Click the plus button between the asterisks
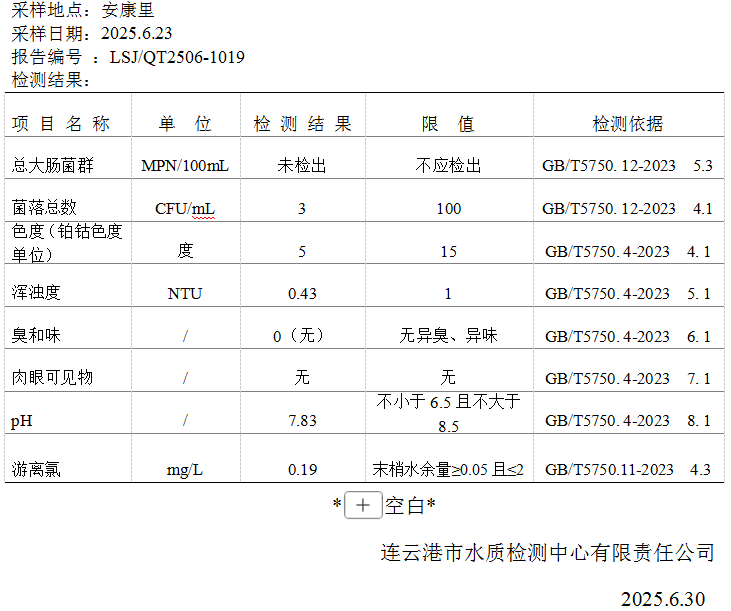This screenshot has width=731, height=611. pyautogui.click(x=363, y=506)
